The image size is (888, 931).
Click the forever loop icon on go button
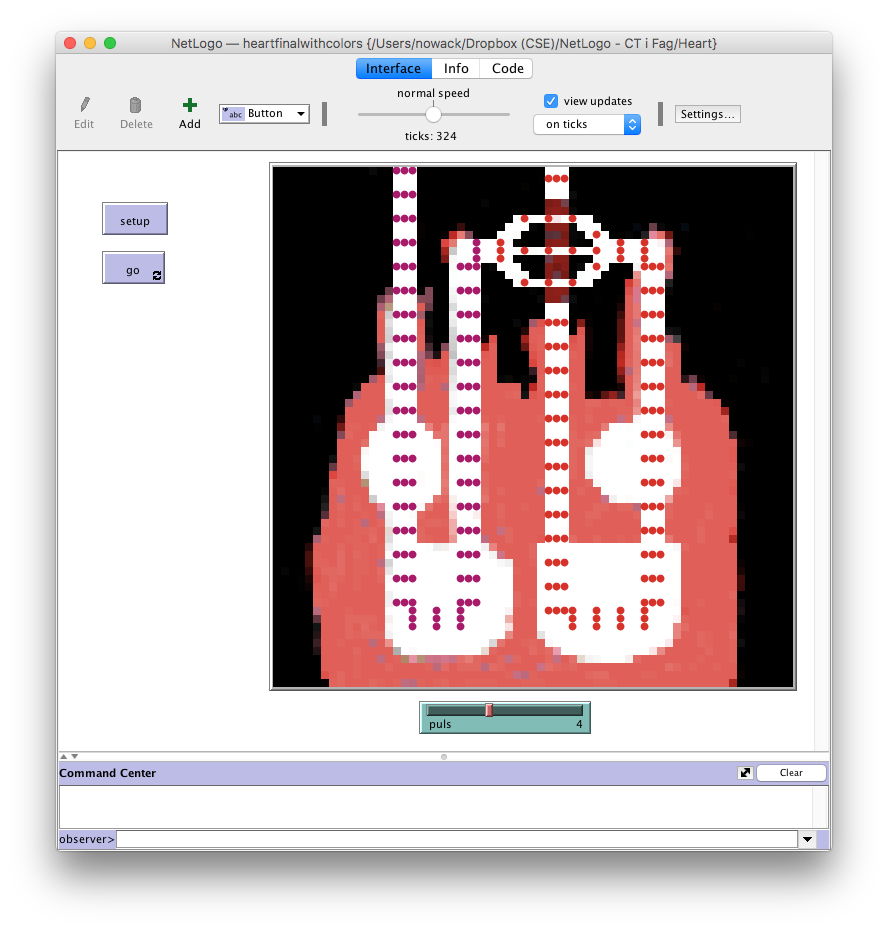click(157, 275)
